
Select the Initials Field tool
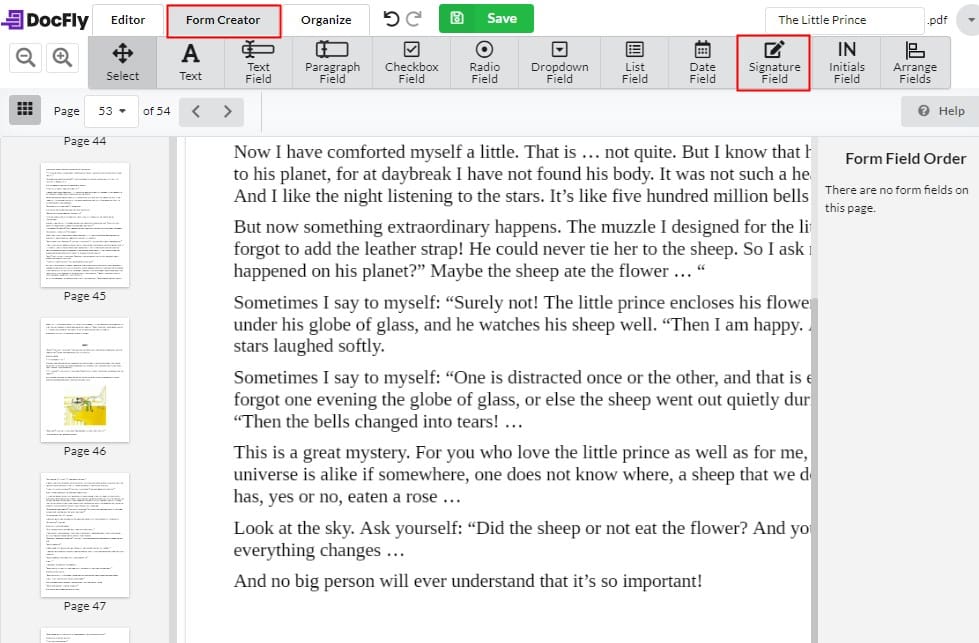(x=846, y=62)
